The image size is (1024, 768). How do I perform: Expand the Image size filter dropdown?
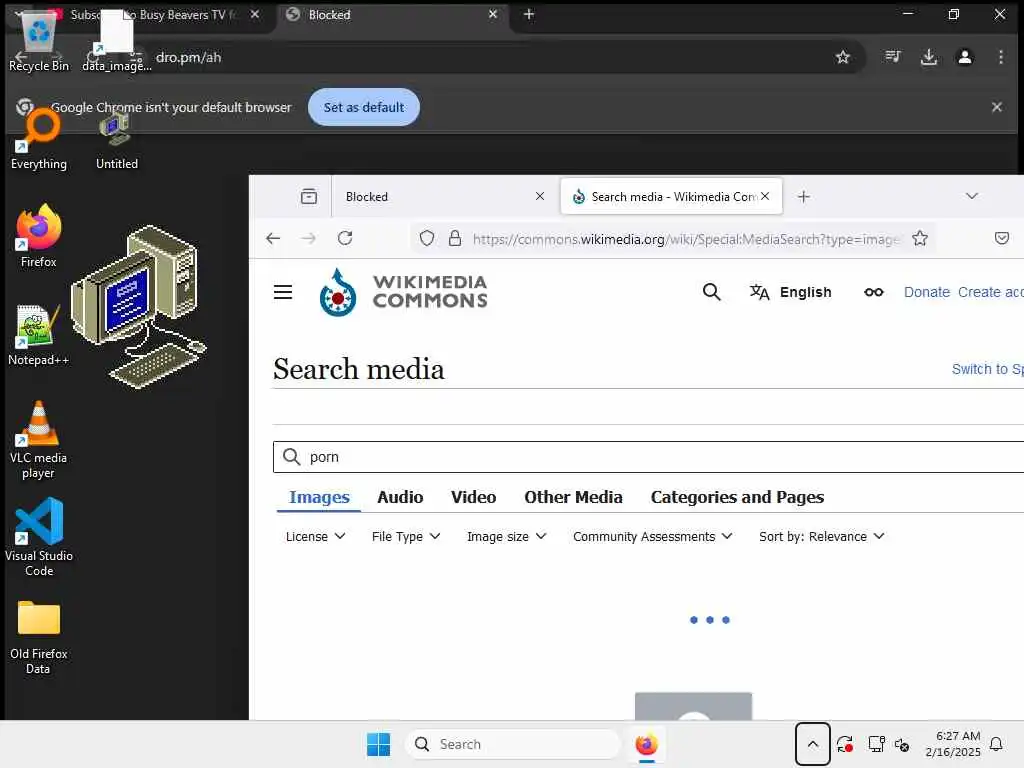click(506, 536)
